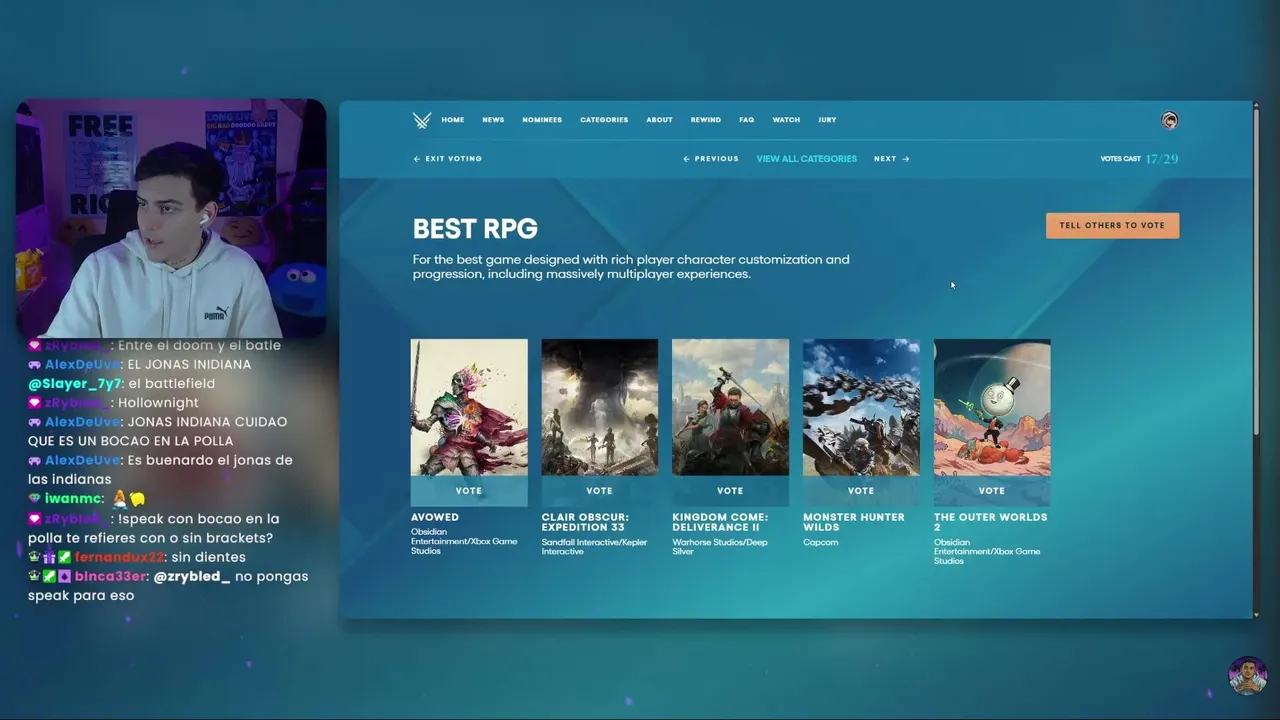
Task: Open the Home nav item
Action: [x=453, y=120]
